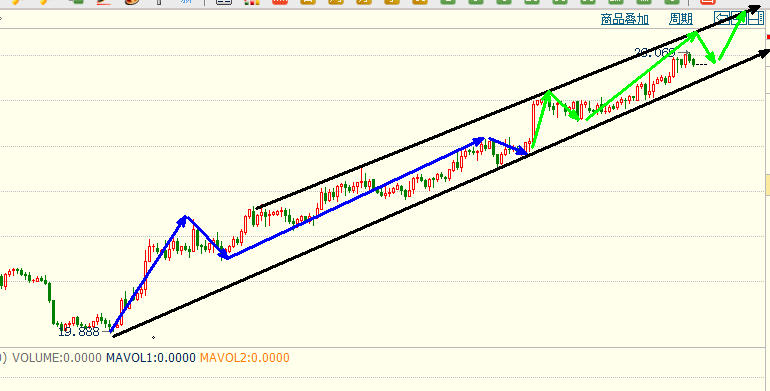Click the table grid icon after the toolbar separator
The width and height of the screenshot is (770, 391).
pyautogui.click(x=224, y=1)
